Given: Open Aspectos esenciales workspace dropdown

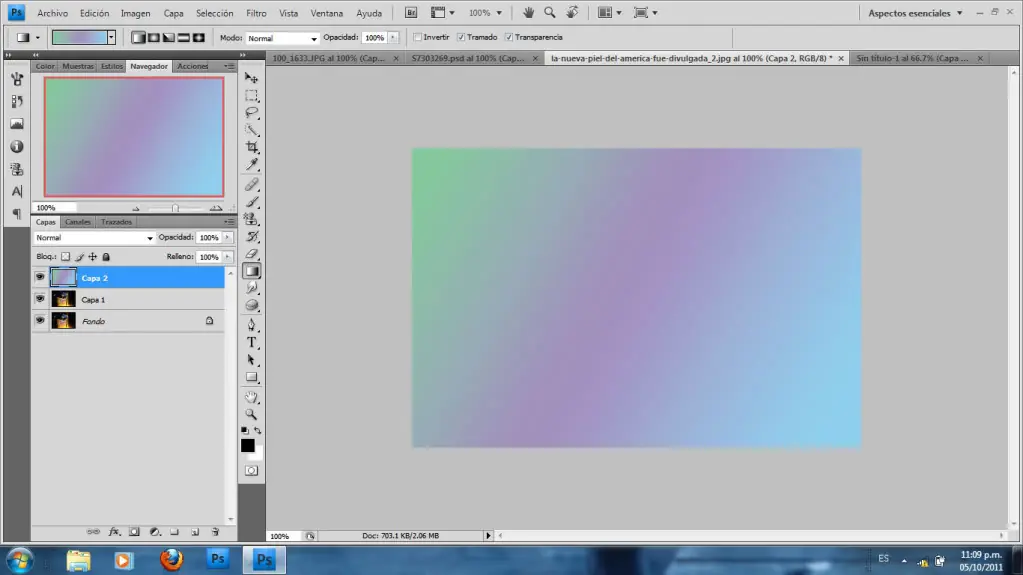Looking at the screenshot, I should (x=915, y=12).
